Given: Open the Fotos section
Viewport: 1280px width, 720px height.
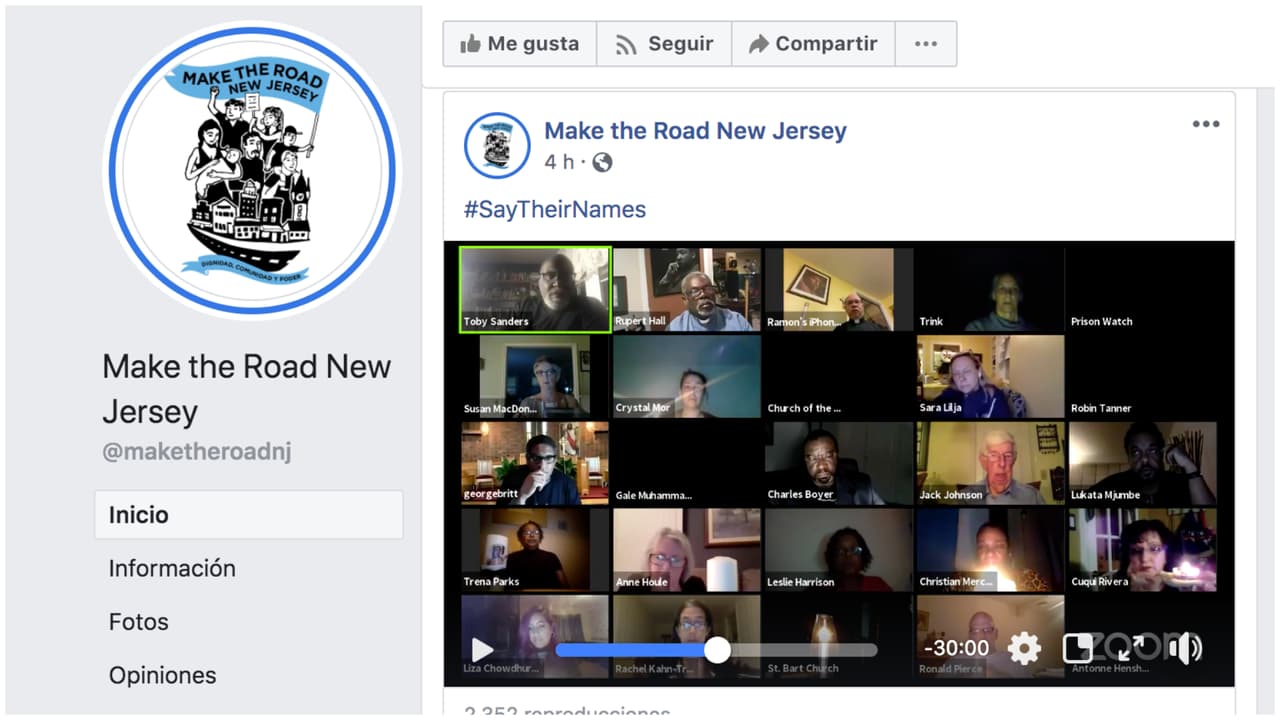Looking at the screenshot, I should pyautogui.click(x=138, y=622).
